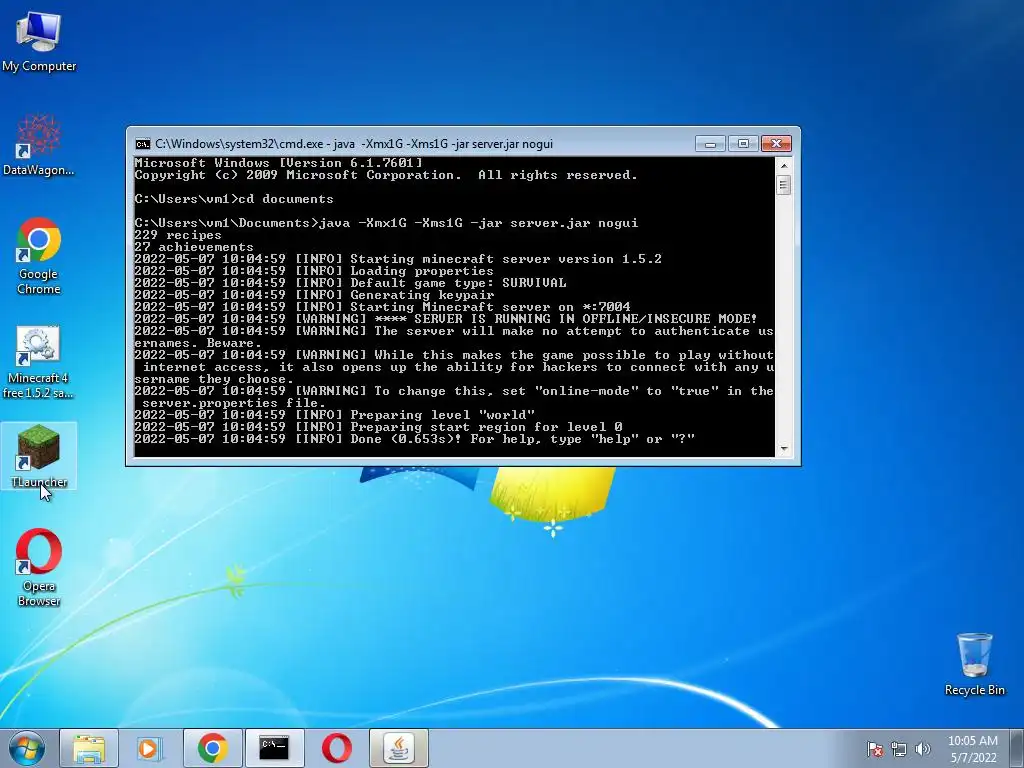The width and height of the screenshot is (1024, 768).
Task: Open the My Computer desktop icon
Action: 39,40
